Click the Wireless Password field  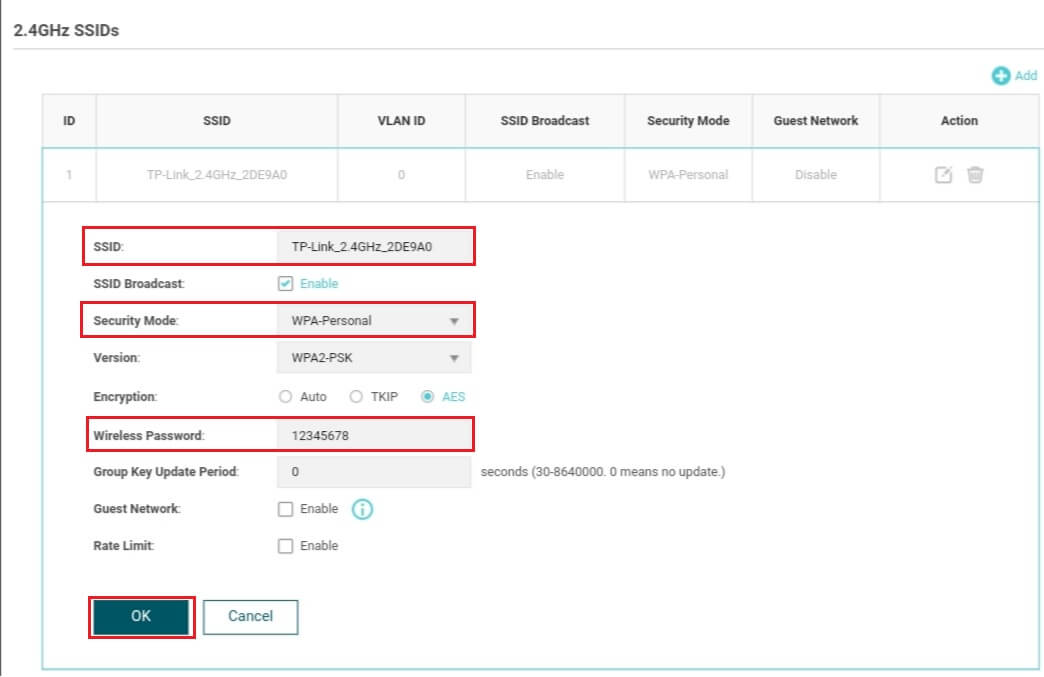(x=373, y=435)
